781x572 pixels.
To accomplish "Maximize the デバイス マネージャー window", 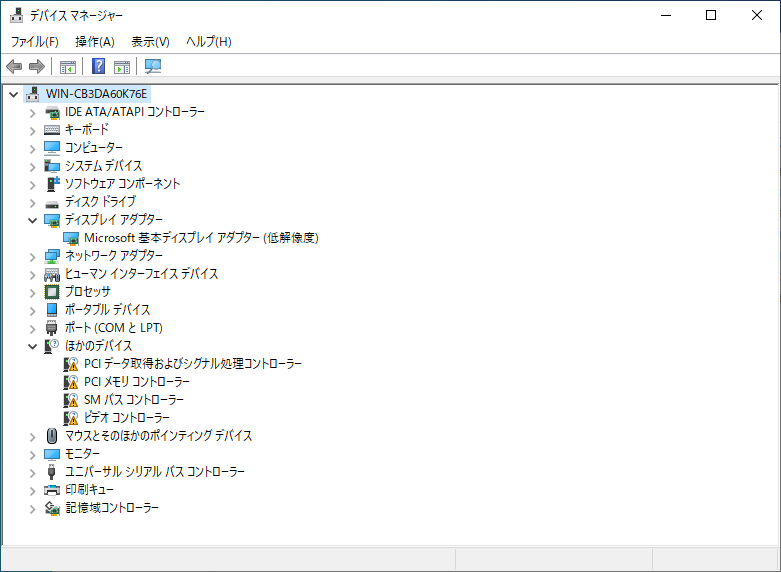I will pyautogui.click(x=711, y=15).
